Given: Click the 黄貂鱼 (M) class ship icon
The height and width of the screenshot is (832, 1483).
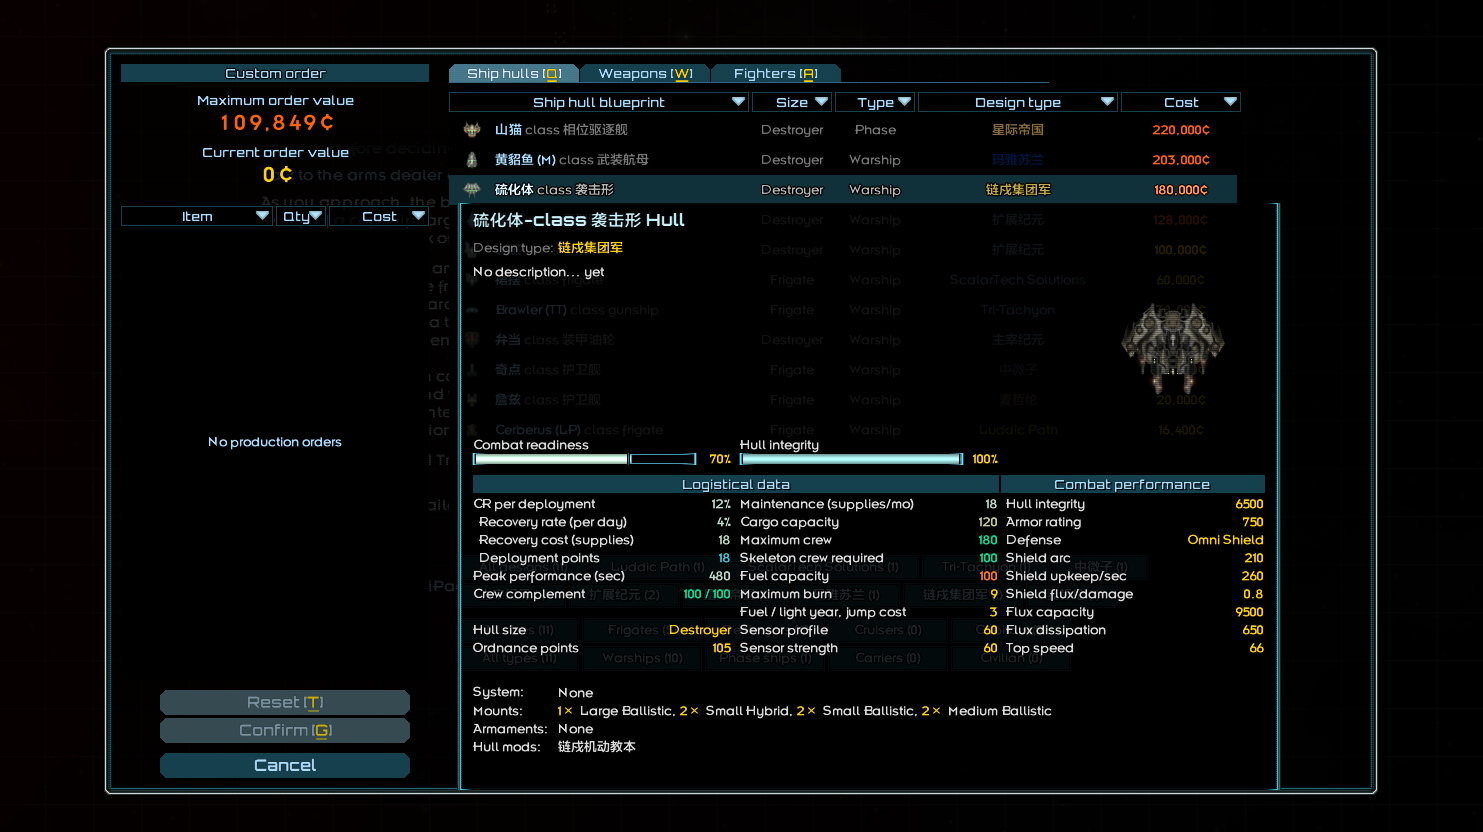Looking at the screenshot, I should click(472, 160).
